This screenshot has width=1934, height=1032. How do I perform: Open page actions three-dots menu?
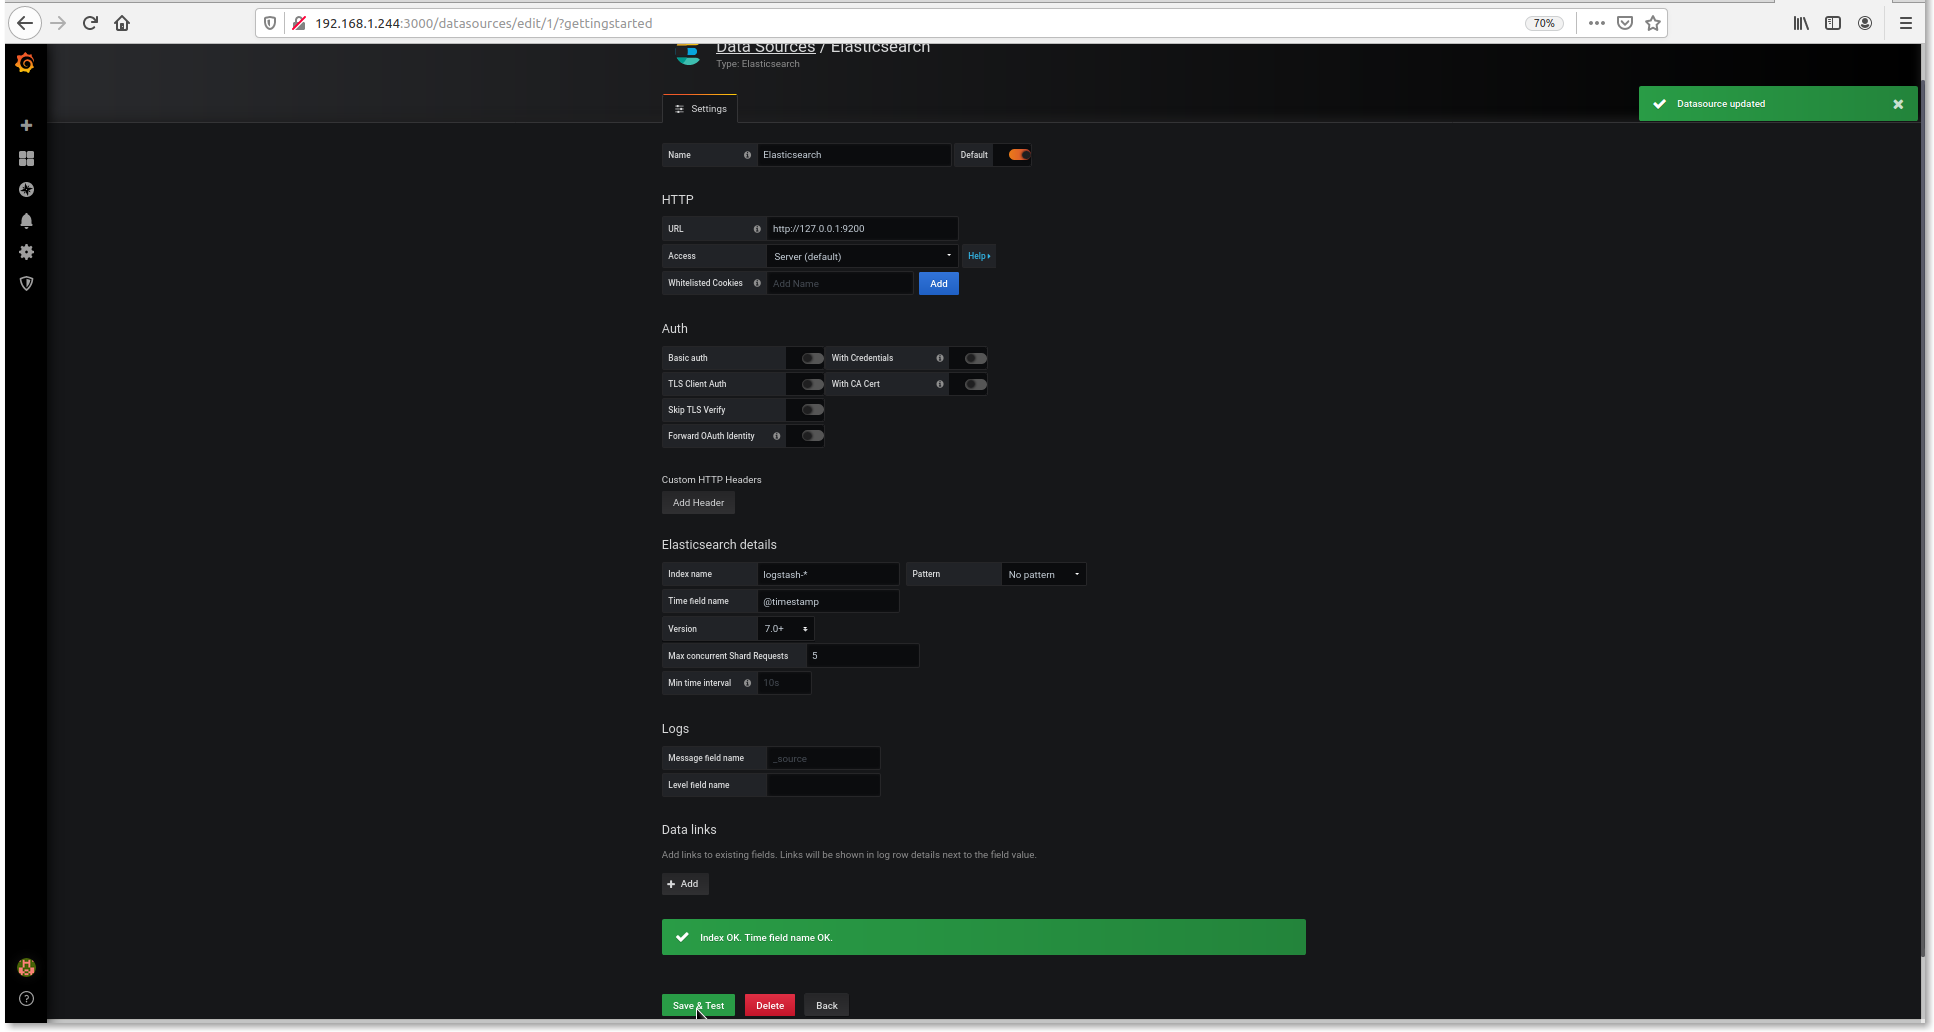[1597, 23]
